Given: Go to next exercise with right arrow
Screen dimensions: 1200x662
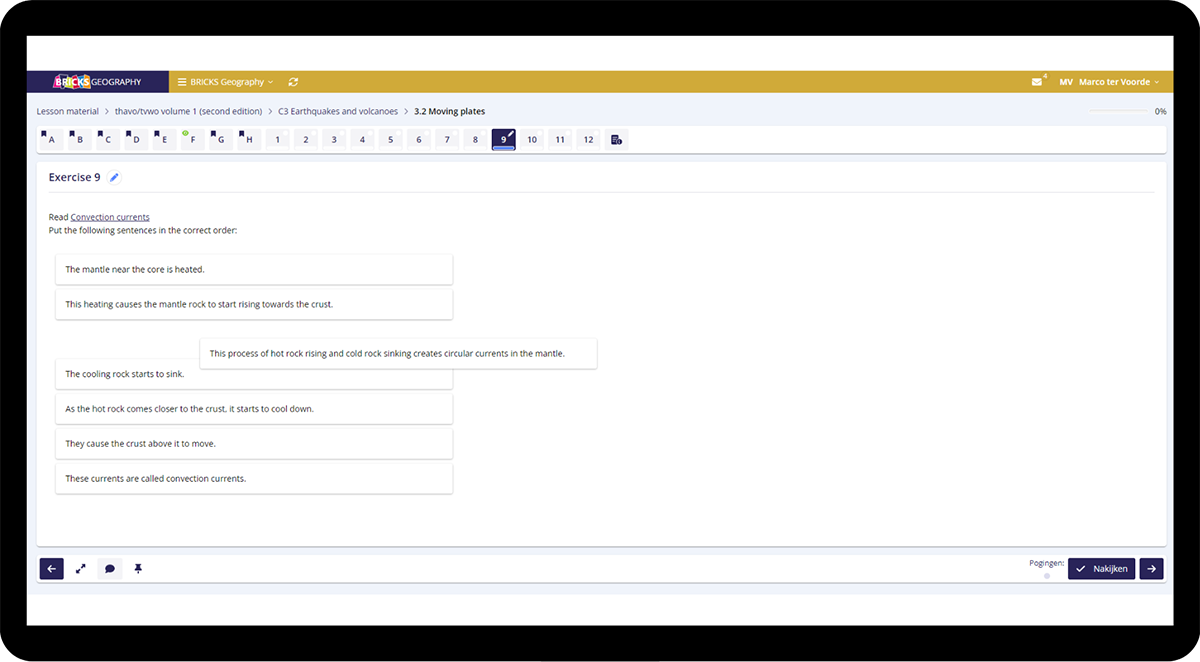Looking at the screenshot, I should (x=1151, y=569).
